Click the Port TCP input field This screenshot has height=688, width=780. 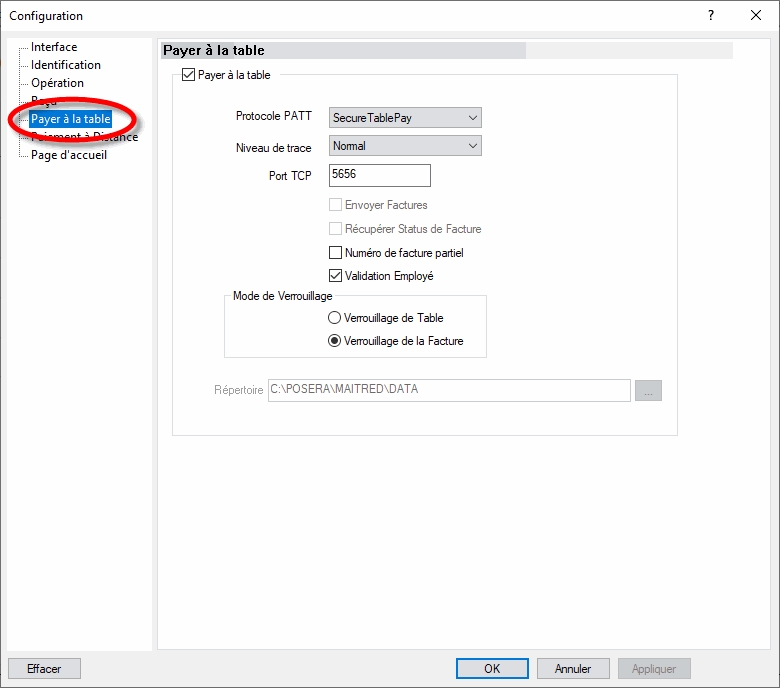pos(379,176)
